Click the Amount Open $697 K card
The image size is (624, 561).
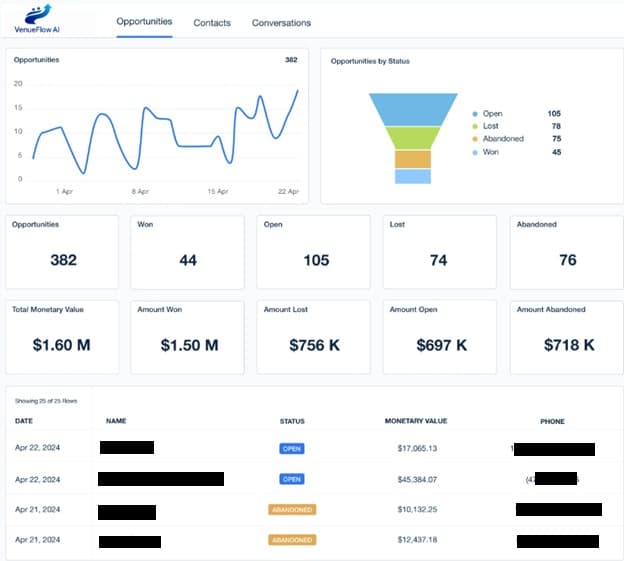[x=440, y=337]
